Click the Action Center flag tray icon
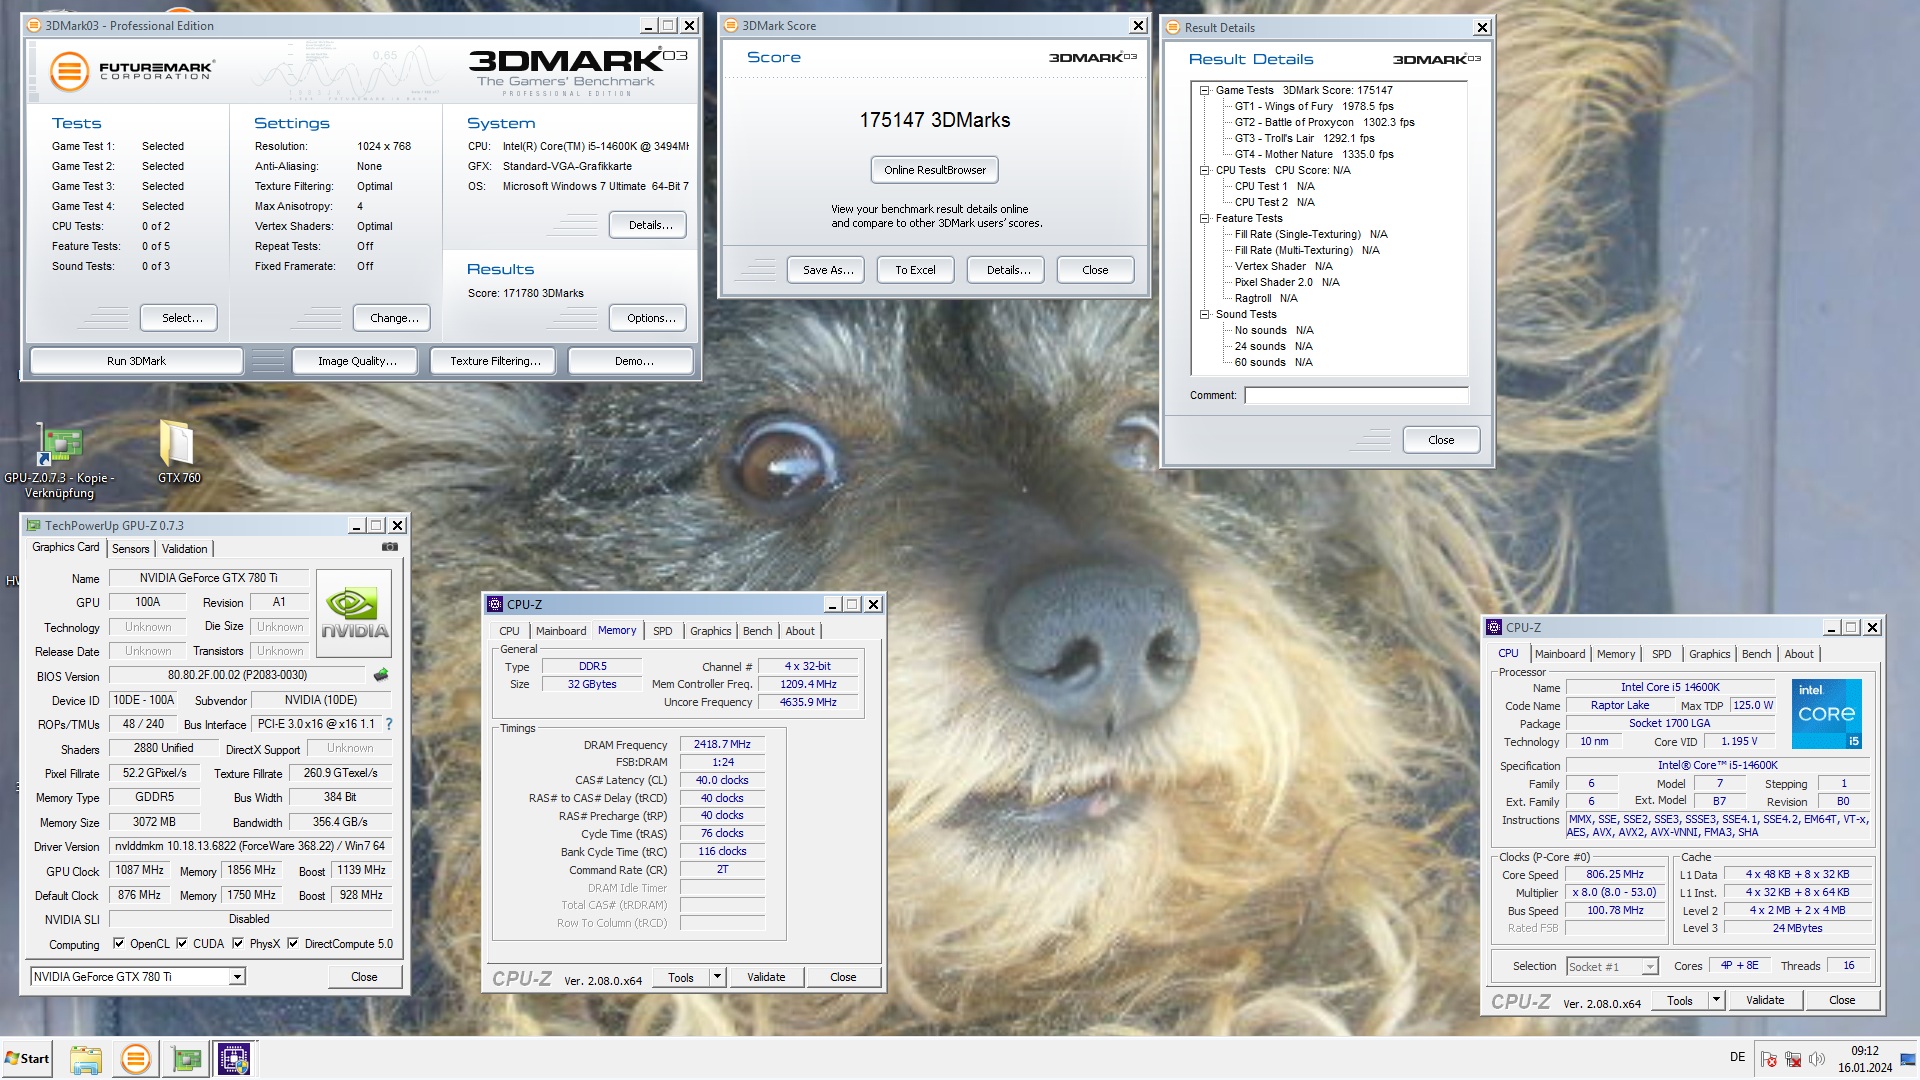The image size is (1920, 1080). point(1769,1060)
